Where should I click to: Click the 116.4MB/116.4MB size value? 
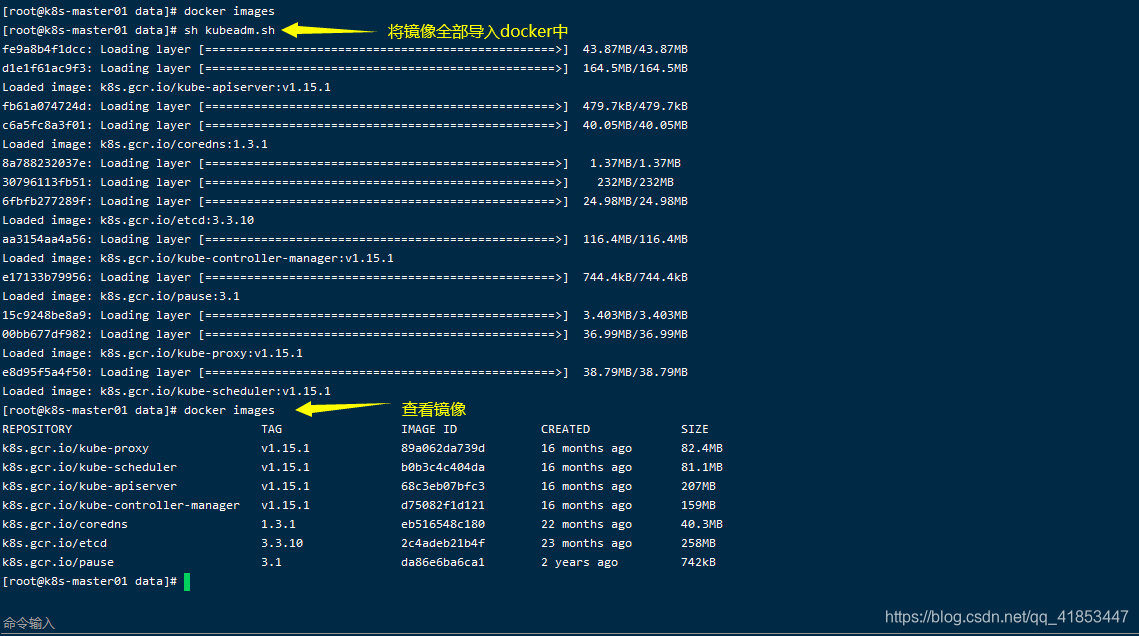point(635,240)
